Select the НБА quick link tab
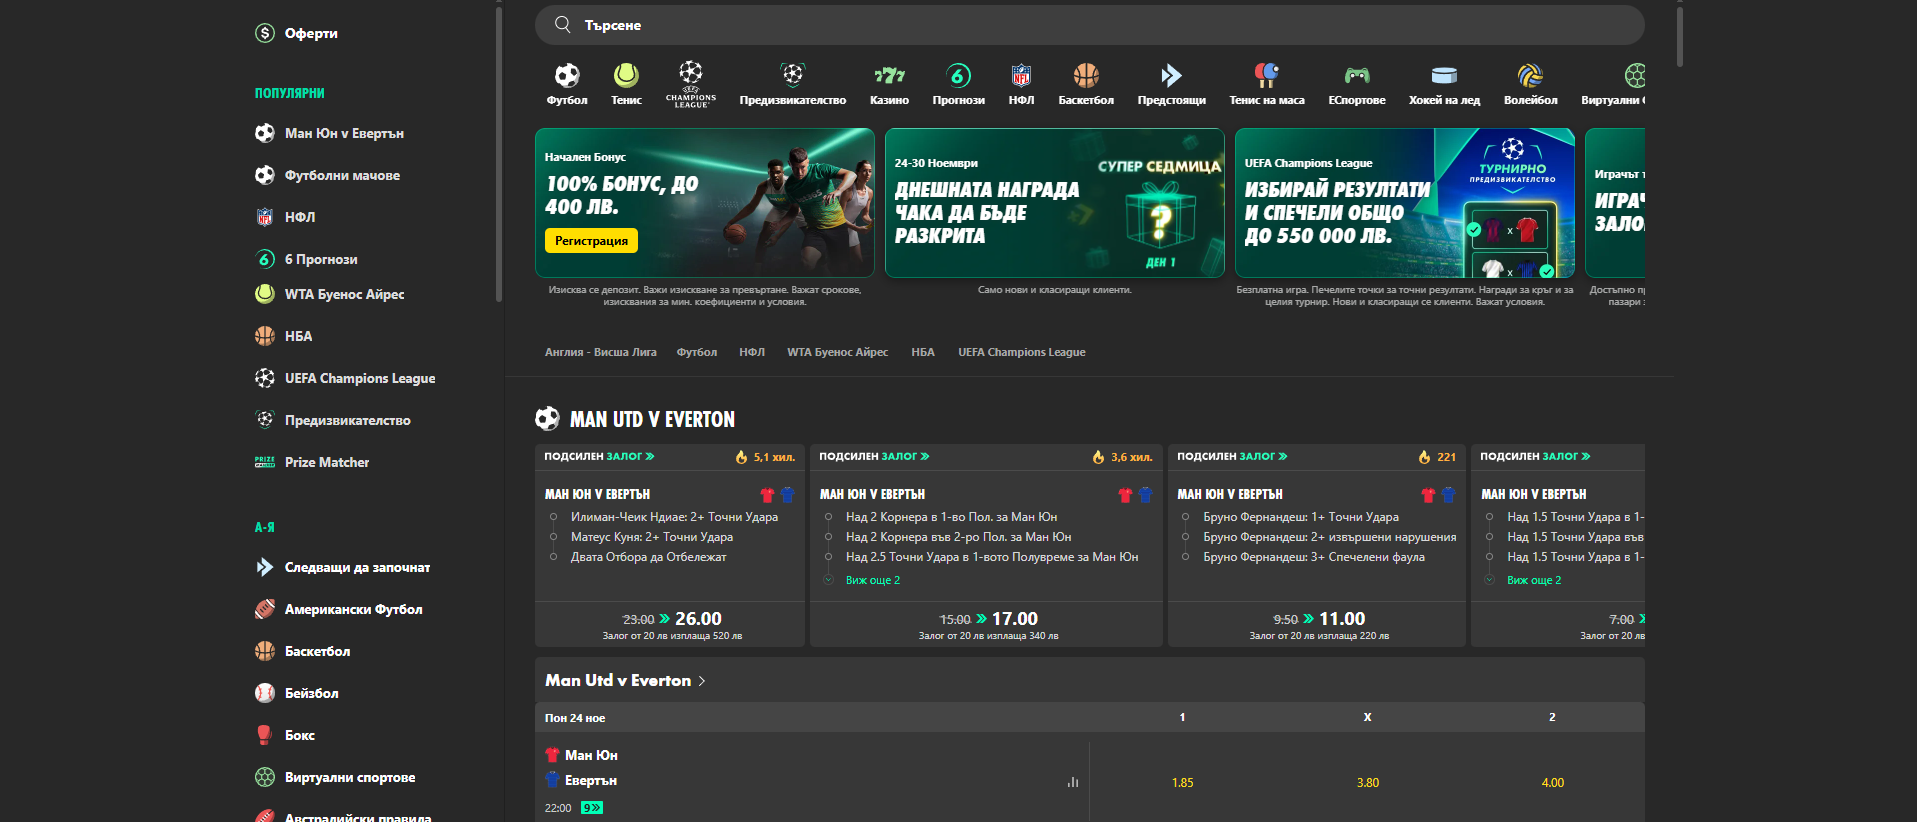 point(923,352)
